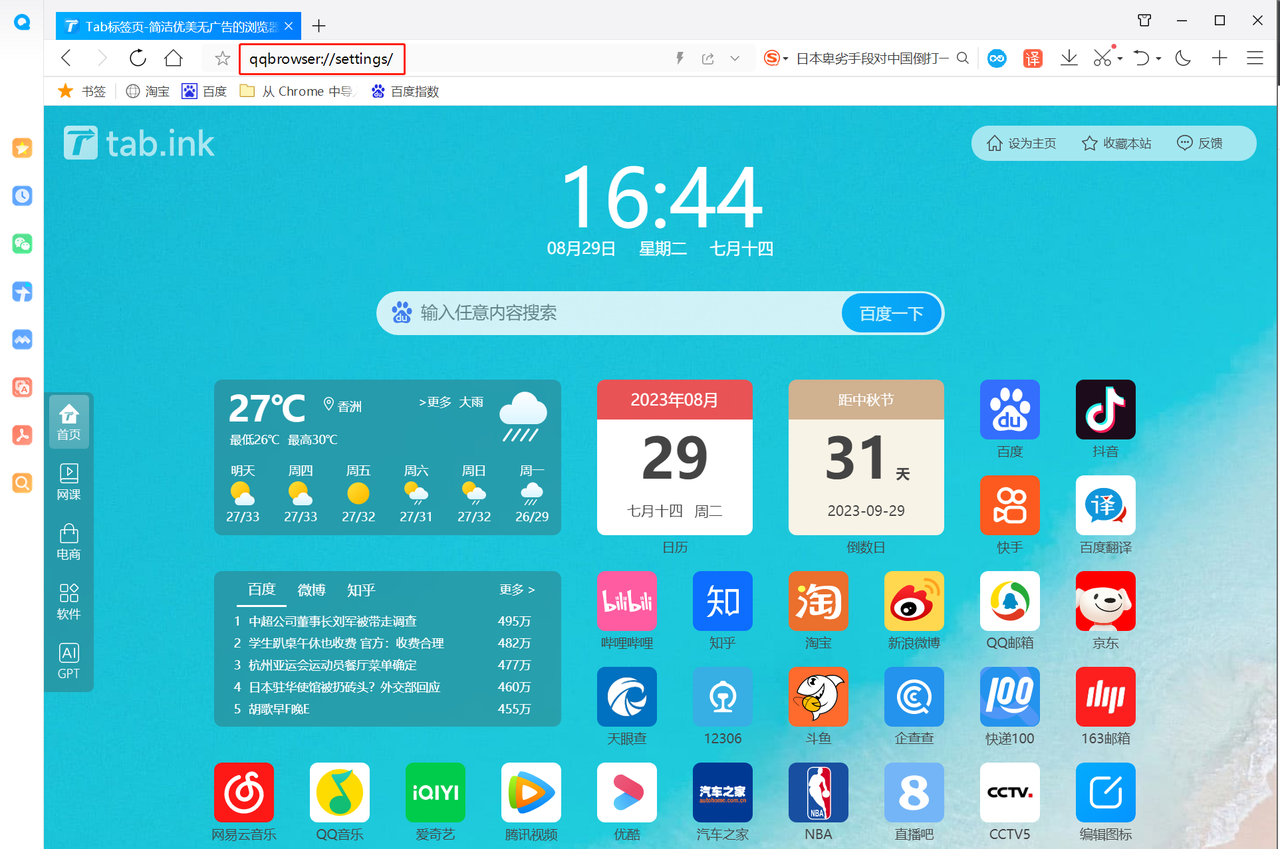This screenshot has width=1280, height=849.
Task: Select 软件 in the page side menu
Action: (x=69, y=601)
